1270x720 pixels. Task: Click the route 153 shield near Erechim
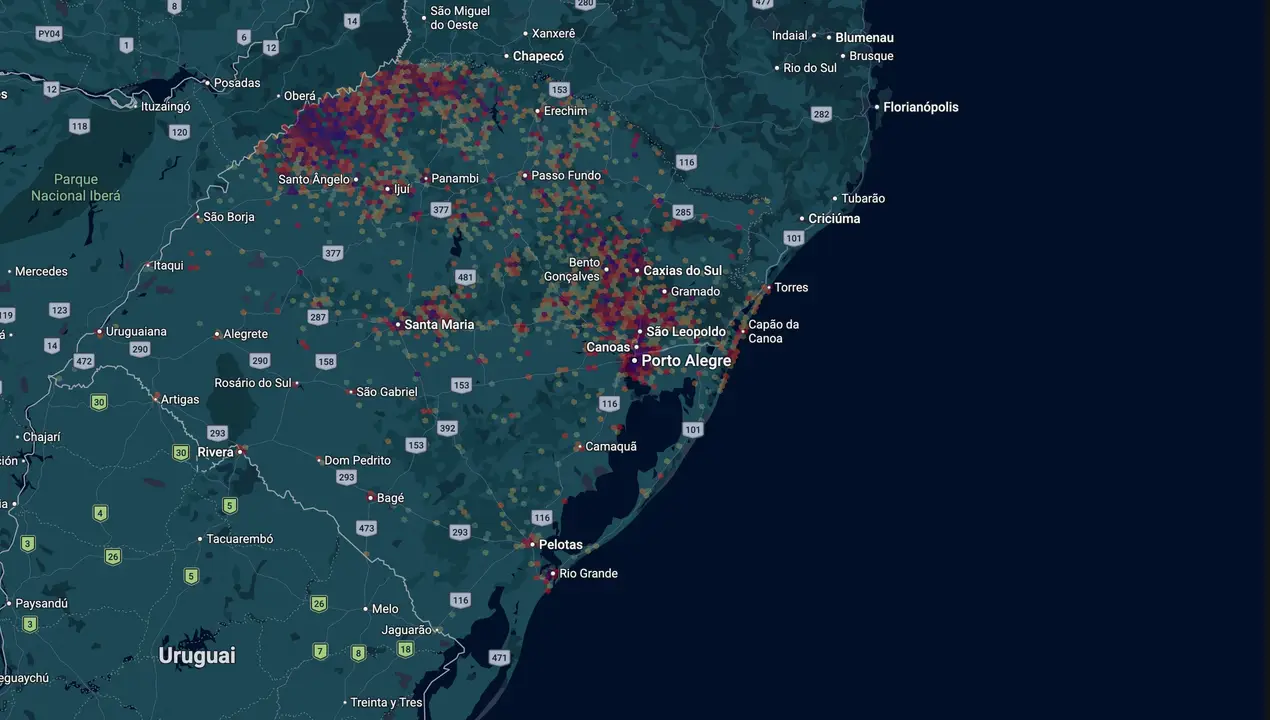pos(559,90)
